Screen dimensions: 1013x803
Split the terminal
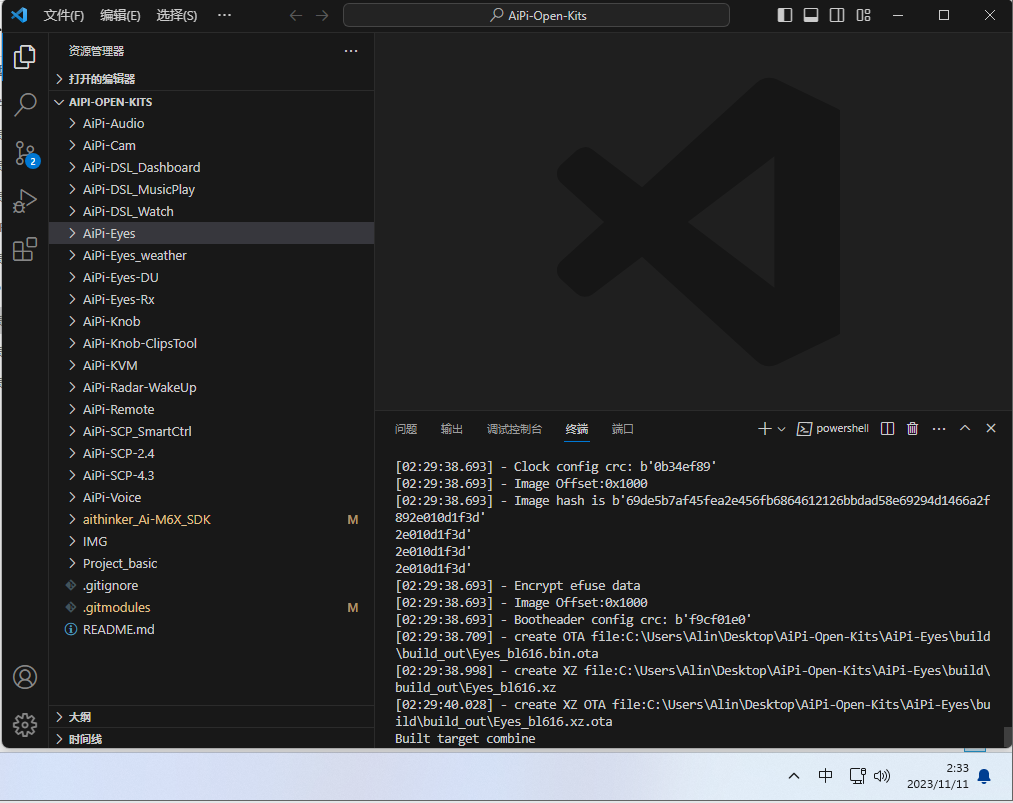pos(887,428)
